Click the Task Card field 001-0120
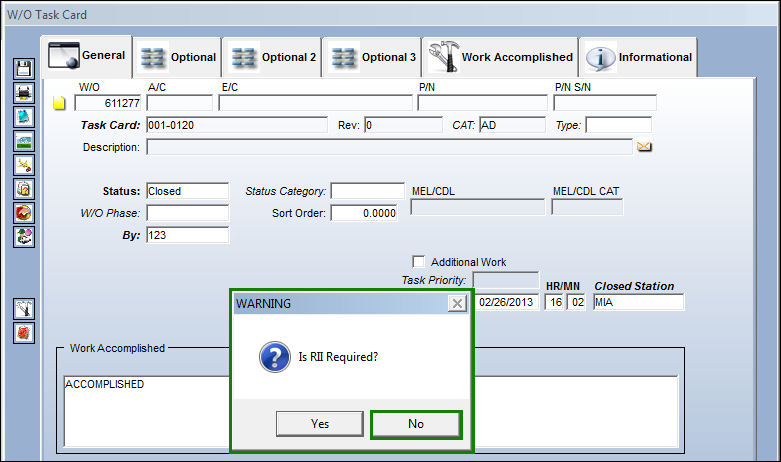The height and width of the screenshot is (462, 781). click(x=237, y=125)
